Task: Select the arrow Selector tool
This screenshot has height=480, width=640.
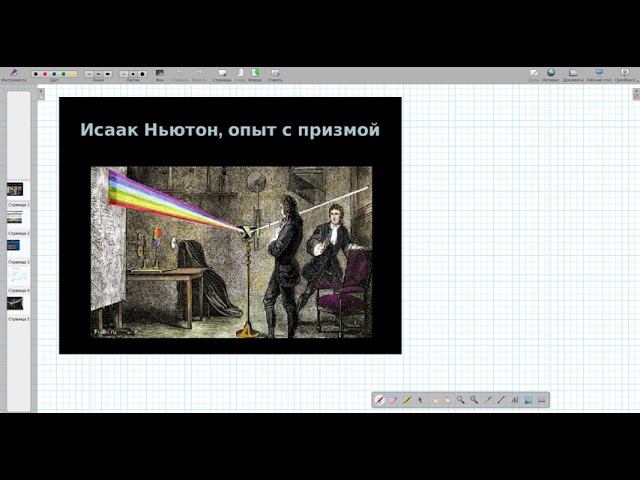Action: 420,400
